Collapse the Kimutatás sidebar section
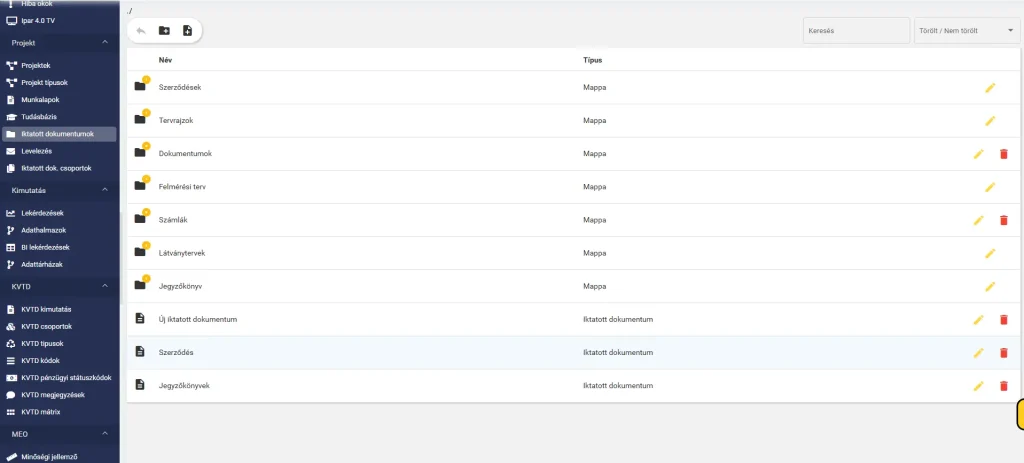1024x463 pixels. [105, 190]
